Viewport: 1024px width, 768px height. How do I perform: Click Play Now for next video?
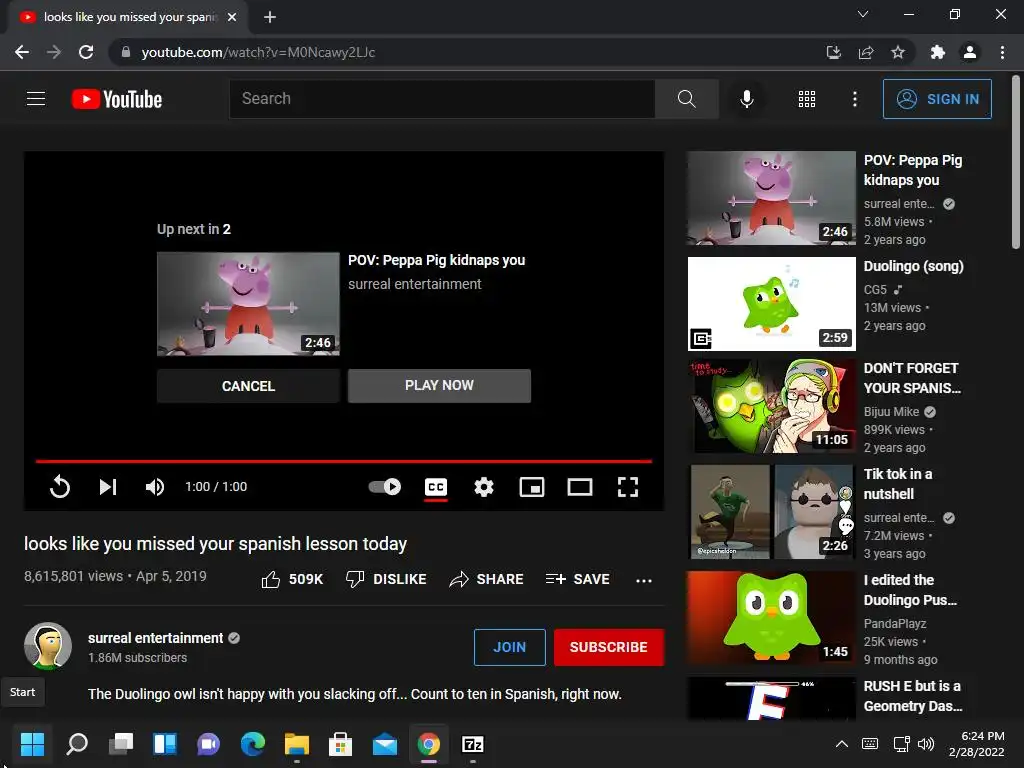(439, 385)
